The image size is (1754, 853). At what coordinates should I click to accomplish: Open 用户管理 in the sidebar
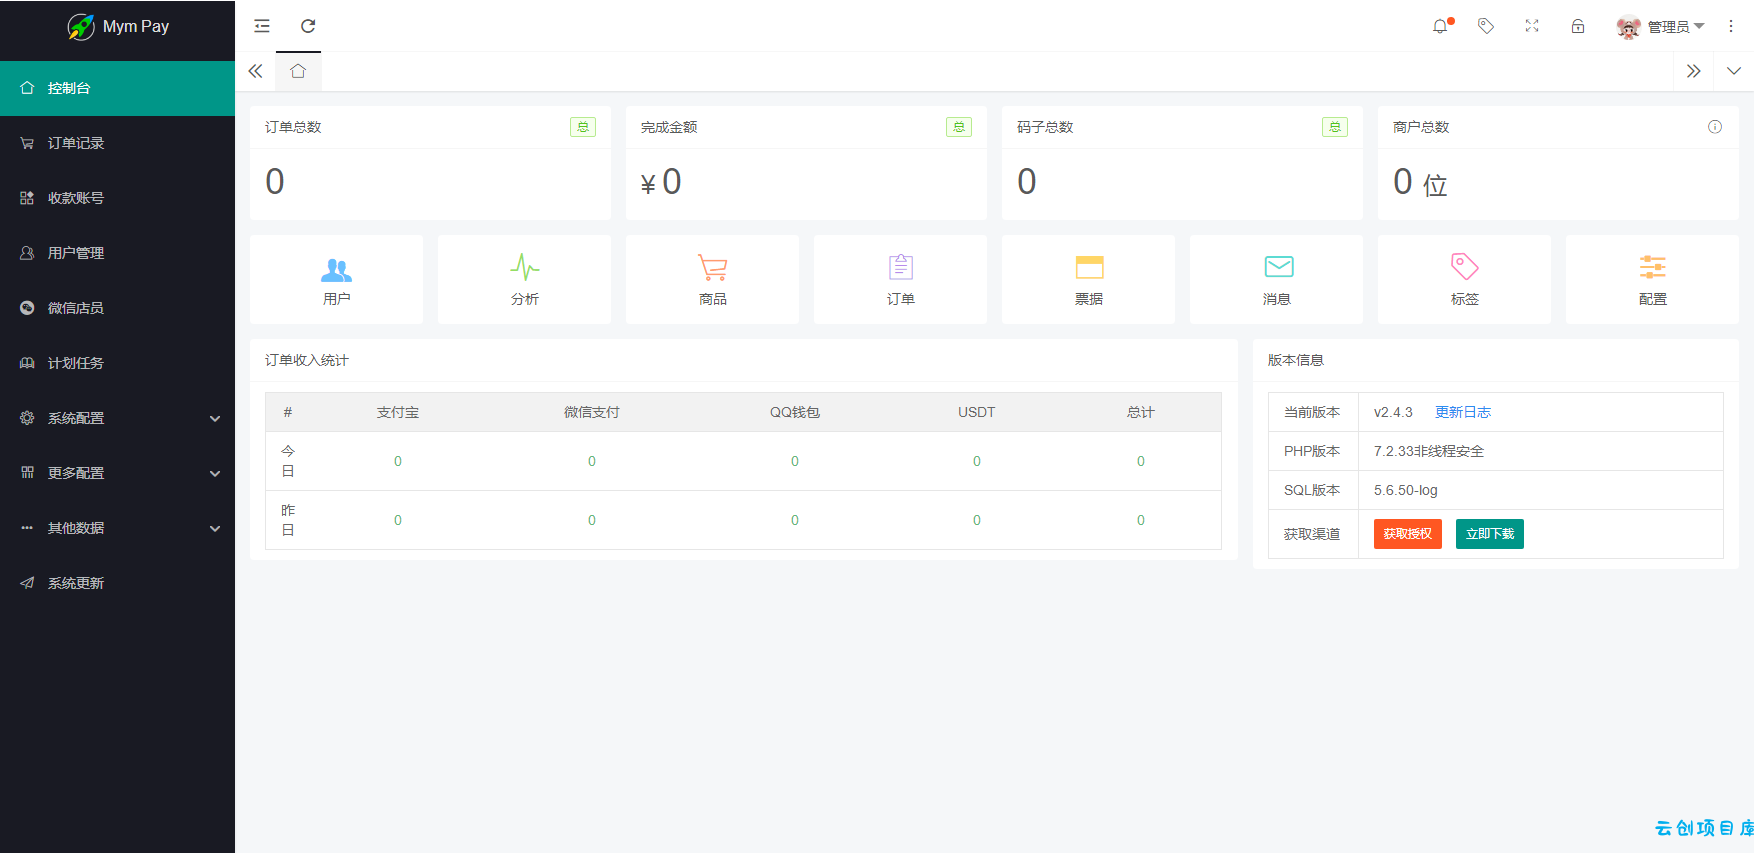pos(118,253)
